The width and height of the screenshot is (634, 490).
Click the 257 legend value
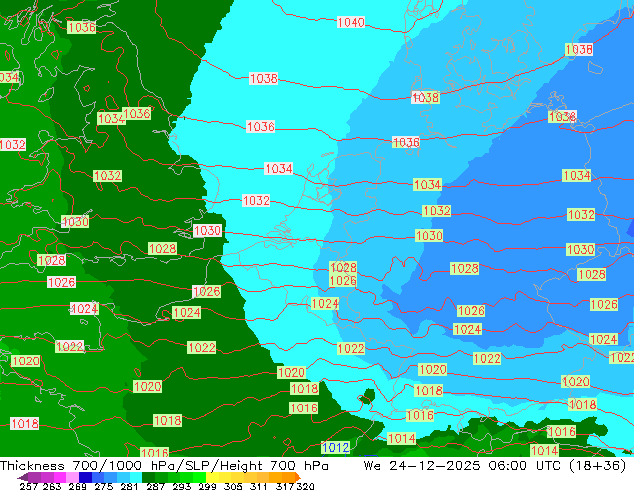[x=29, y=486]
